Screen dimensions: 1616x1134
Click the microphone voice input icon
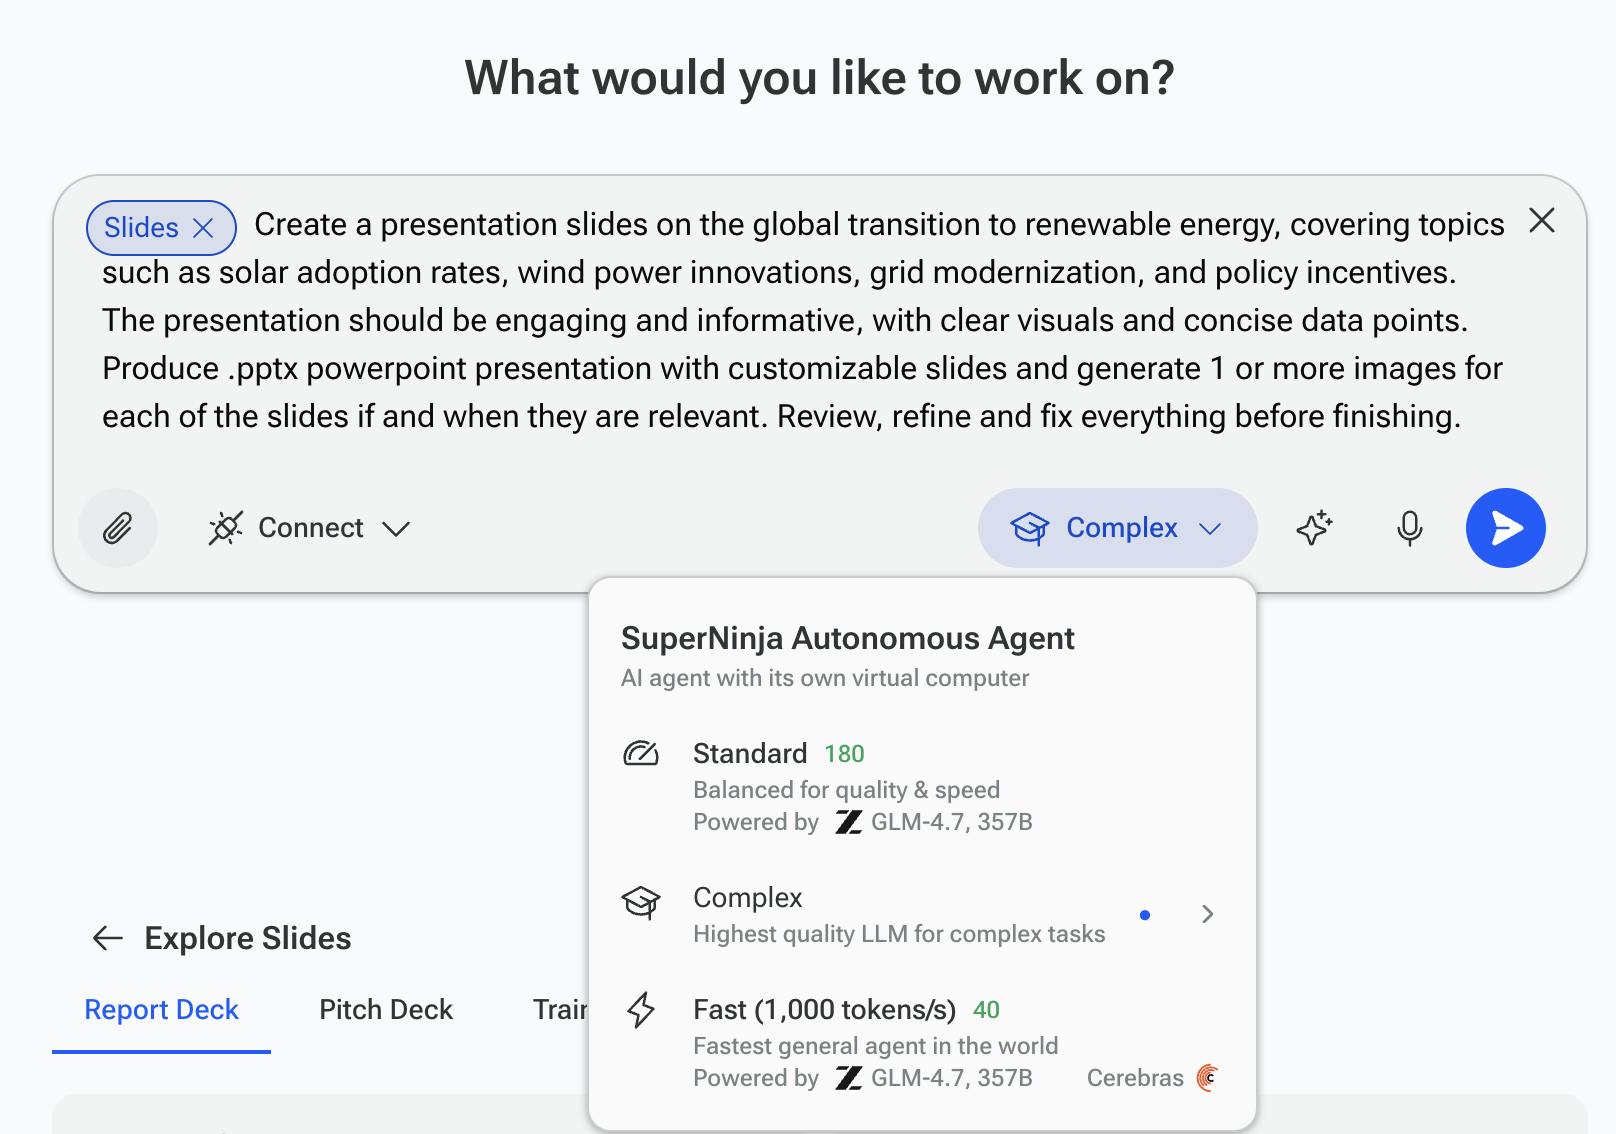(x=1410, y=528)
